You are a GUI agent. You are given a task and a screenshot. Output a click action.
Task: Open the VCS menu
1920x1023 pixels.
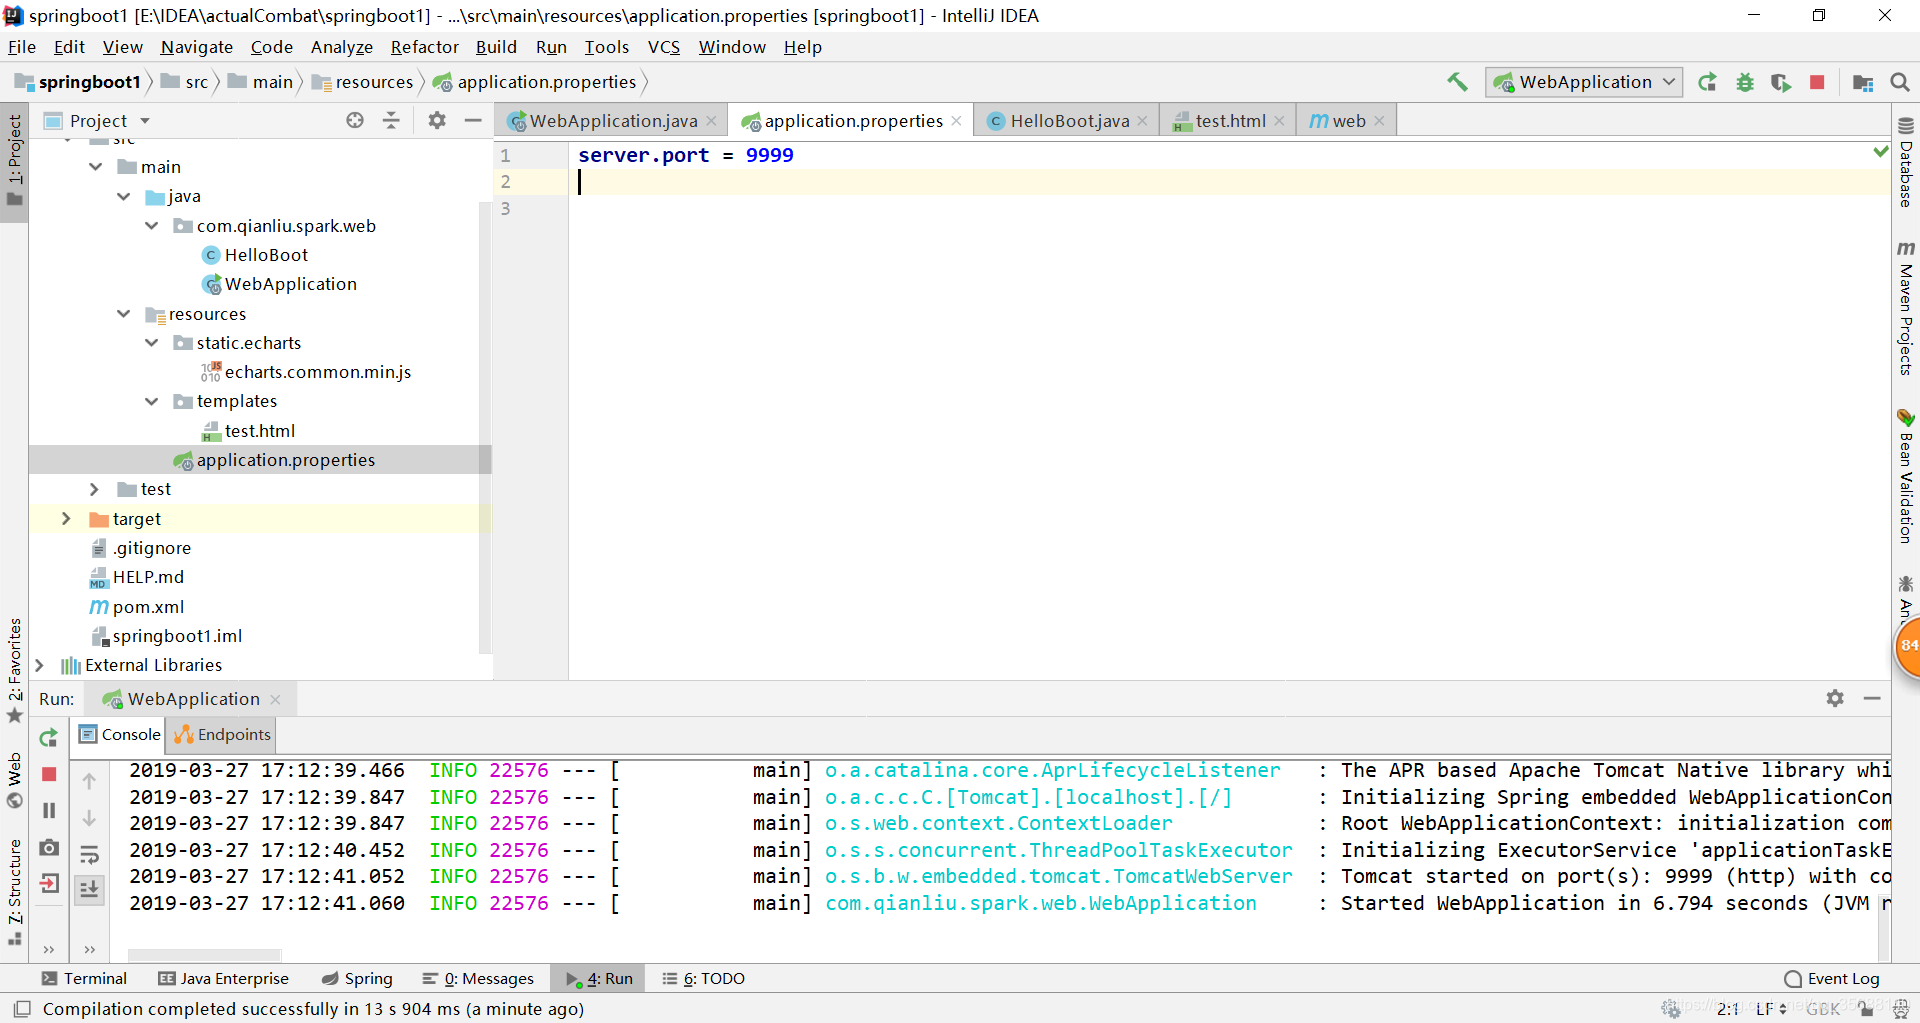(664, 47)
